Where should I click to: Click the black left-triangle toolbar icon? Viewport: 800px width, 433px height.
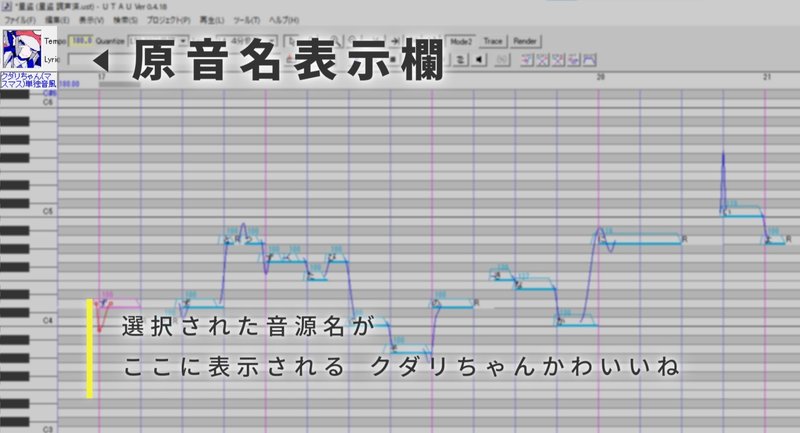pos(479,60)
